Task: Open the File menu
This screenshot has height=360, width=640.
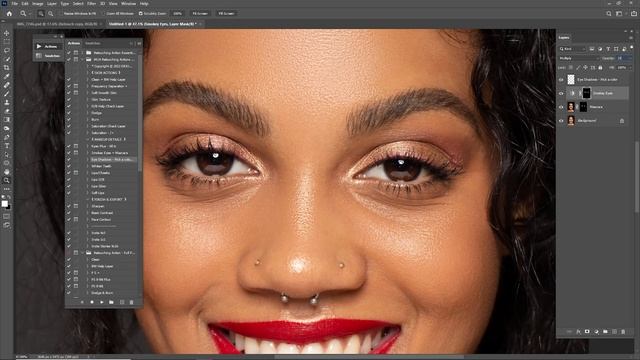Action: [x=15, y=4]
